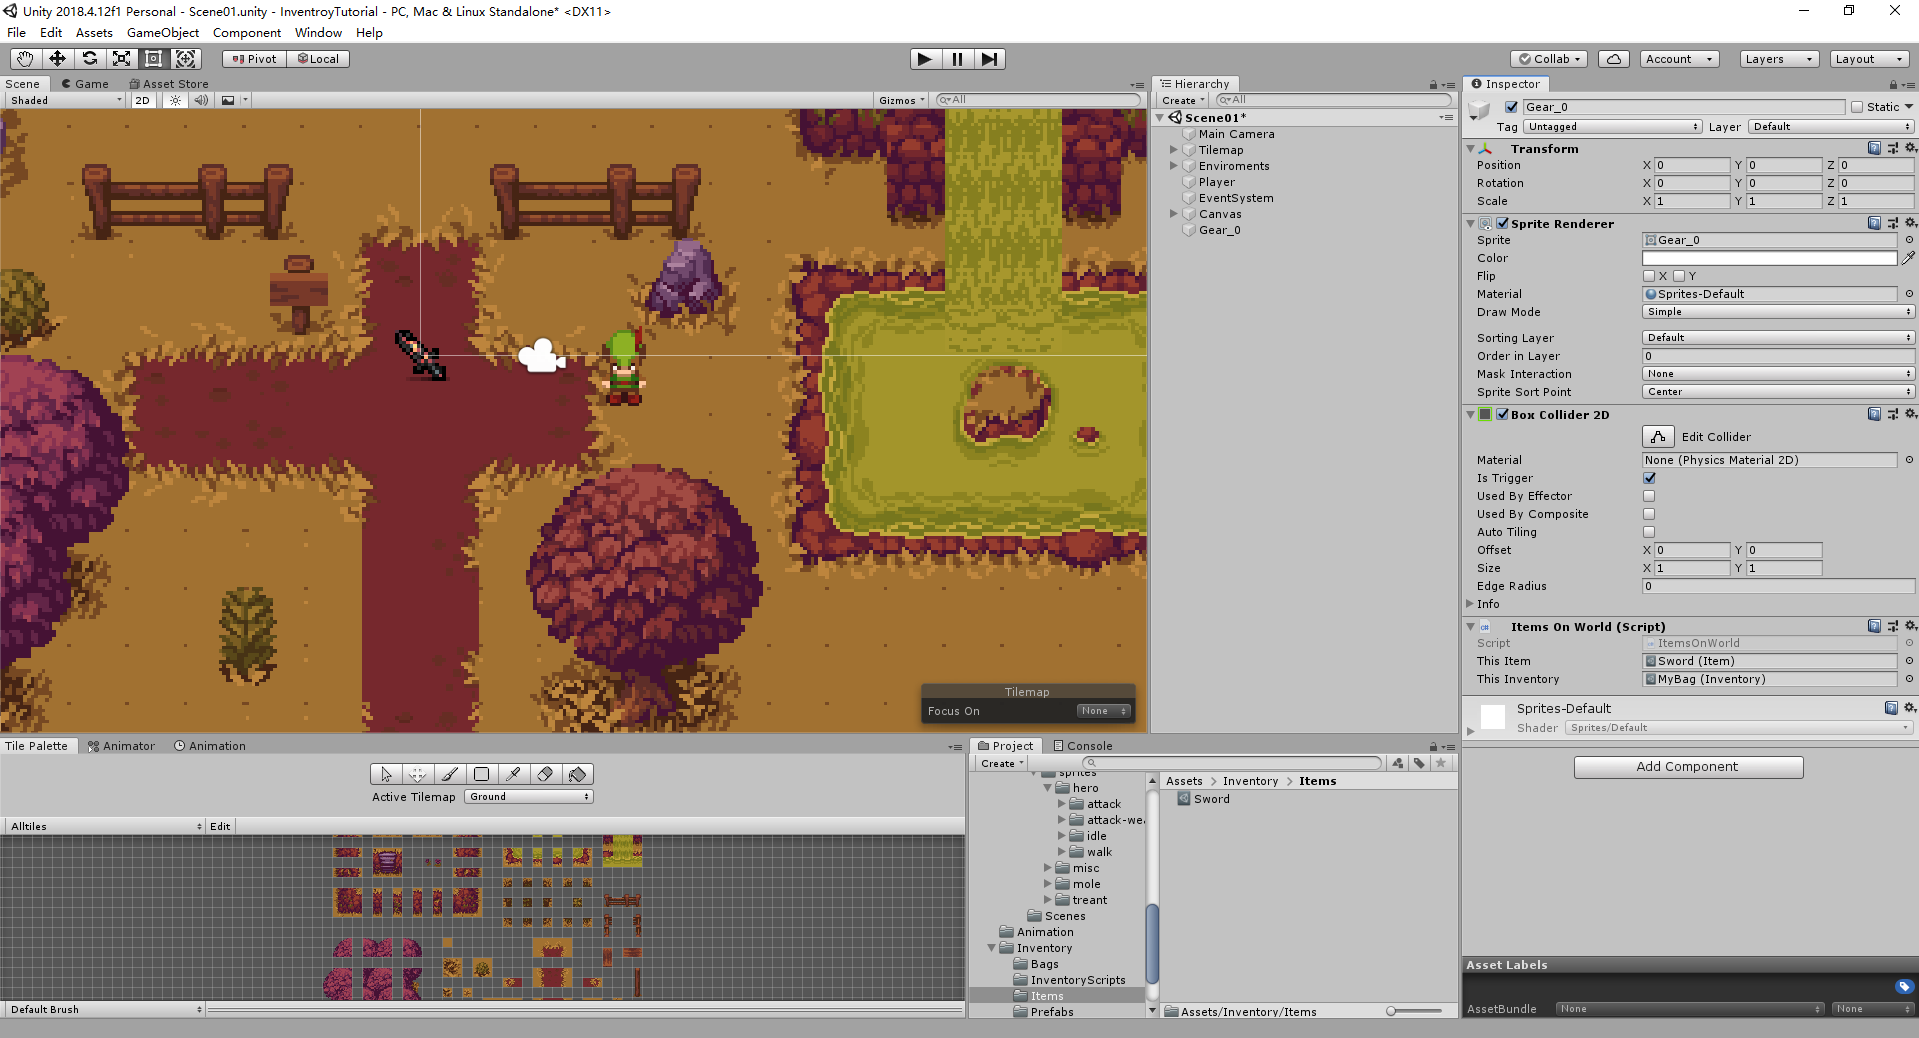
Task: Toggle the 2D view mode in Scene view
Action: click(142, 100)
